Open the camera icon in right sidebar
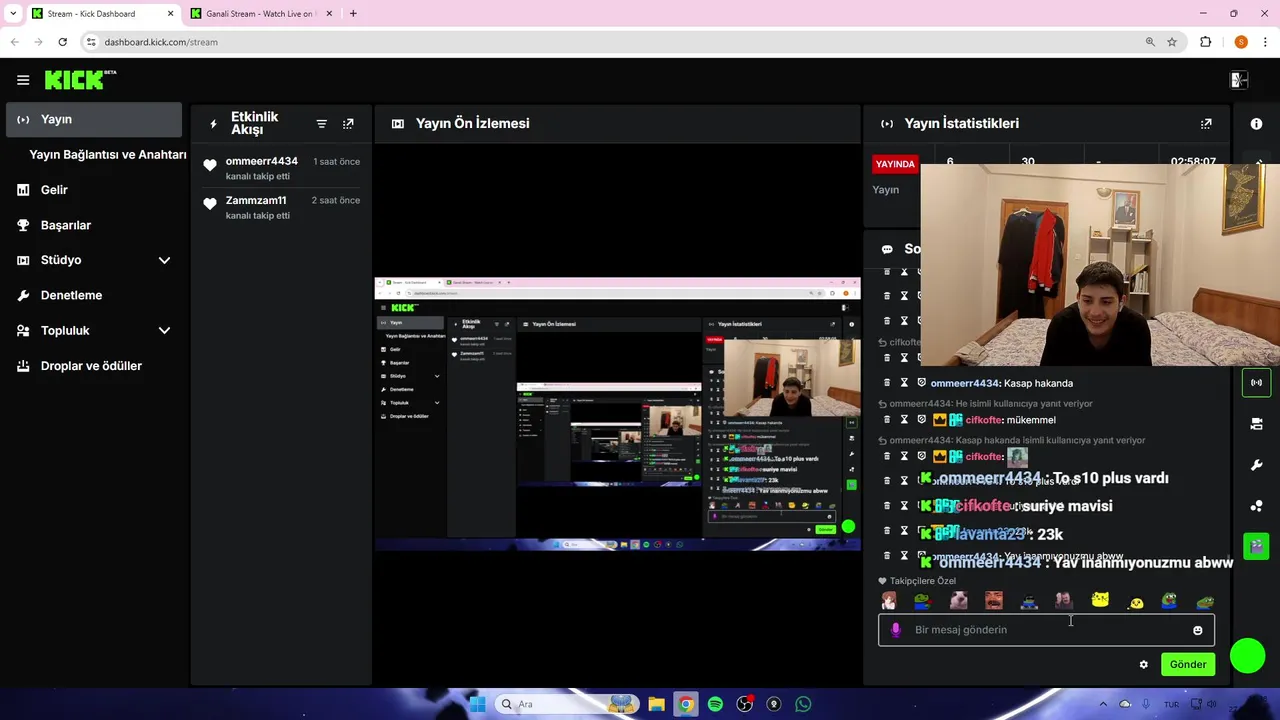This screenshot has width=1280, height=720. (1256, 424)
